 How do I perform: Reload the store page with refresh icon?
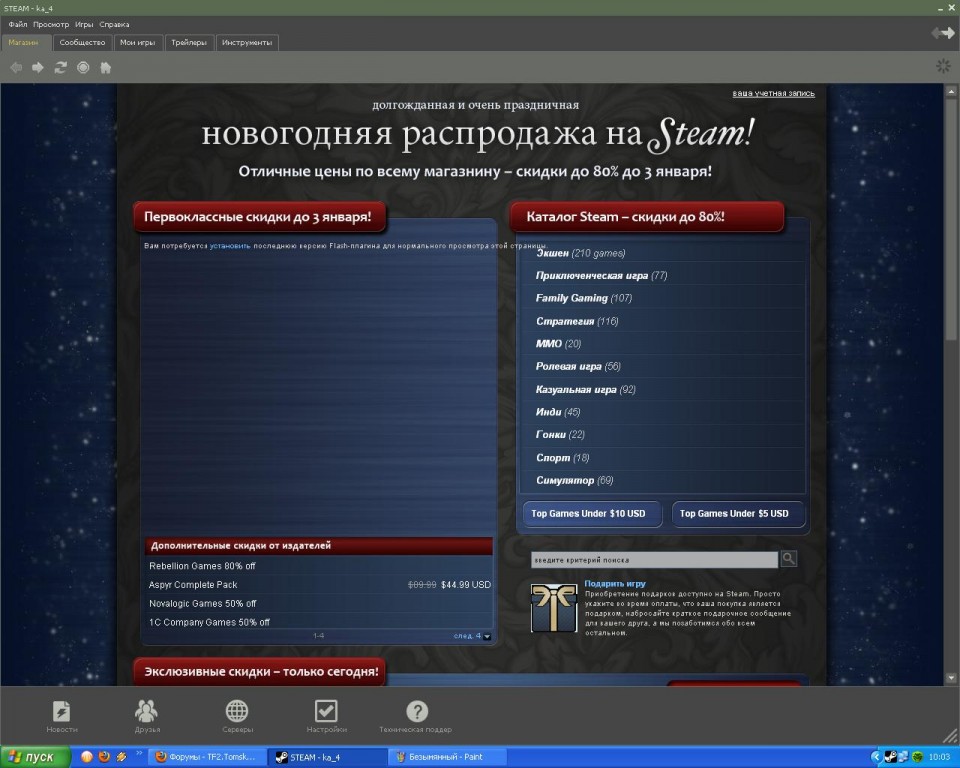[x=61, y=67]
